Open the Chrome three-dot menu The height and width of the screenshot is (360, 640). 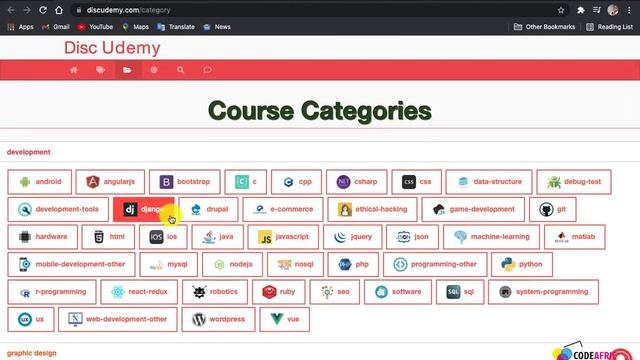[629, 10]
